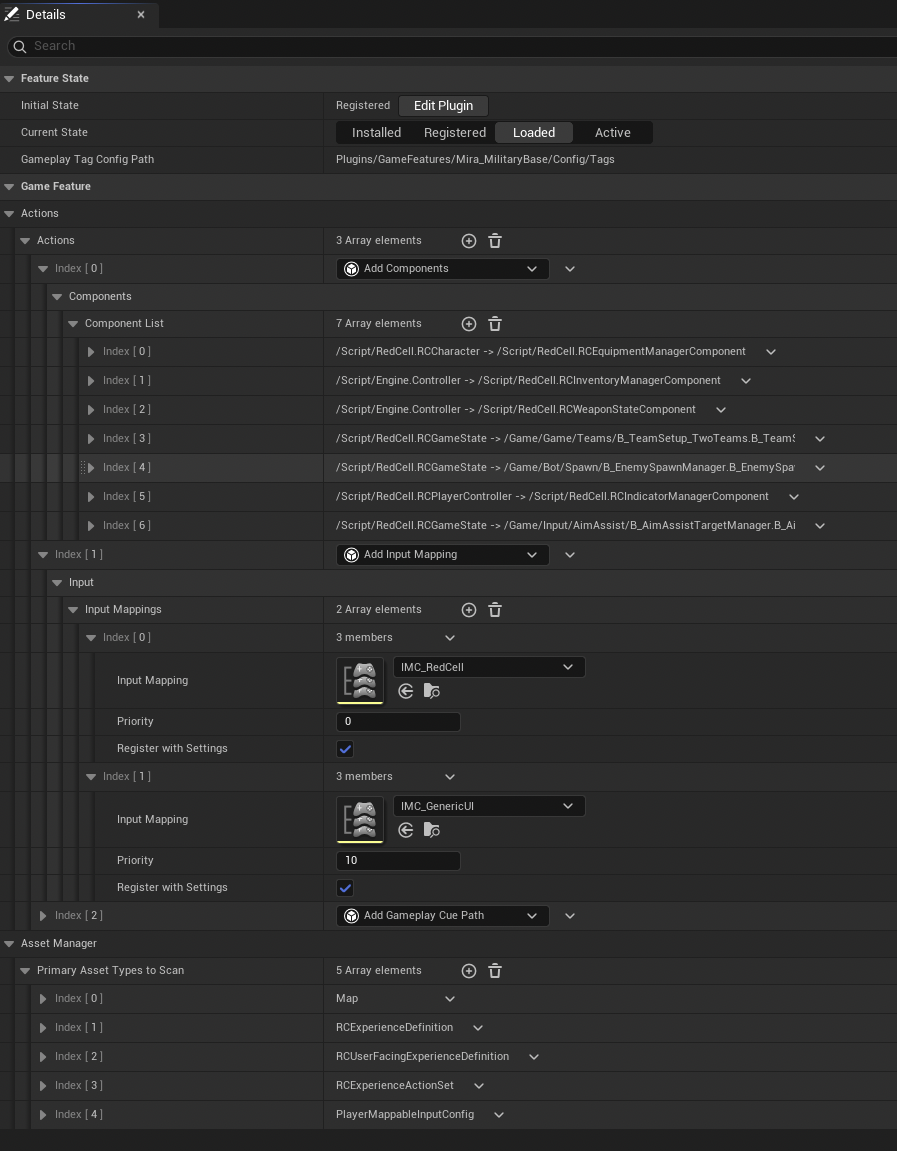The image size is (897, 1151).
Task: Open chevron menu for RCIndicatorManagerComponent row
Action: (794, 497)
